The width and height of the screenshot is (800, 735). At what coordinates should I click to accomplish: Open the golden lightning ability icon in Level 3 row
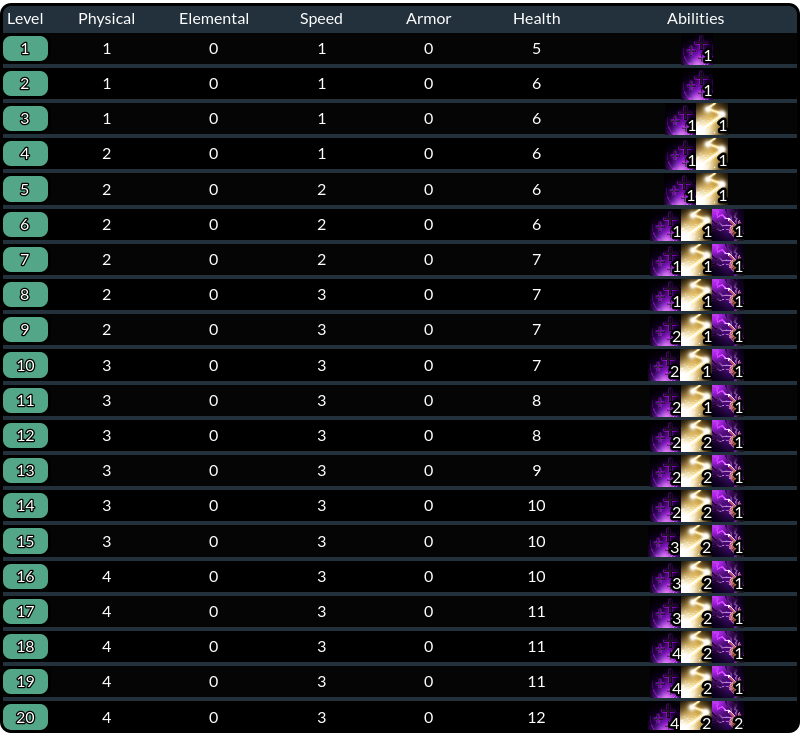(712, 119)
